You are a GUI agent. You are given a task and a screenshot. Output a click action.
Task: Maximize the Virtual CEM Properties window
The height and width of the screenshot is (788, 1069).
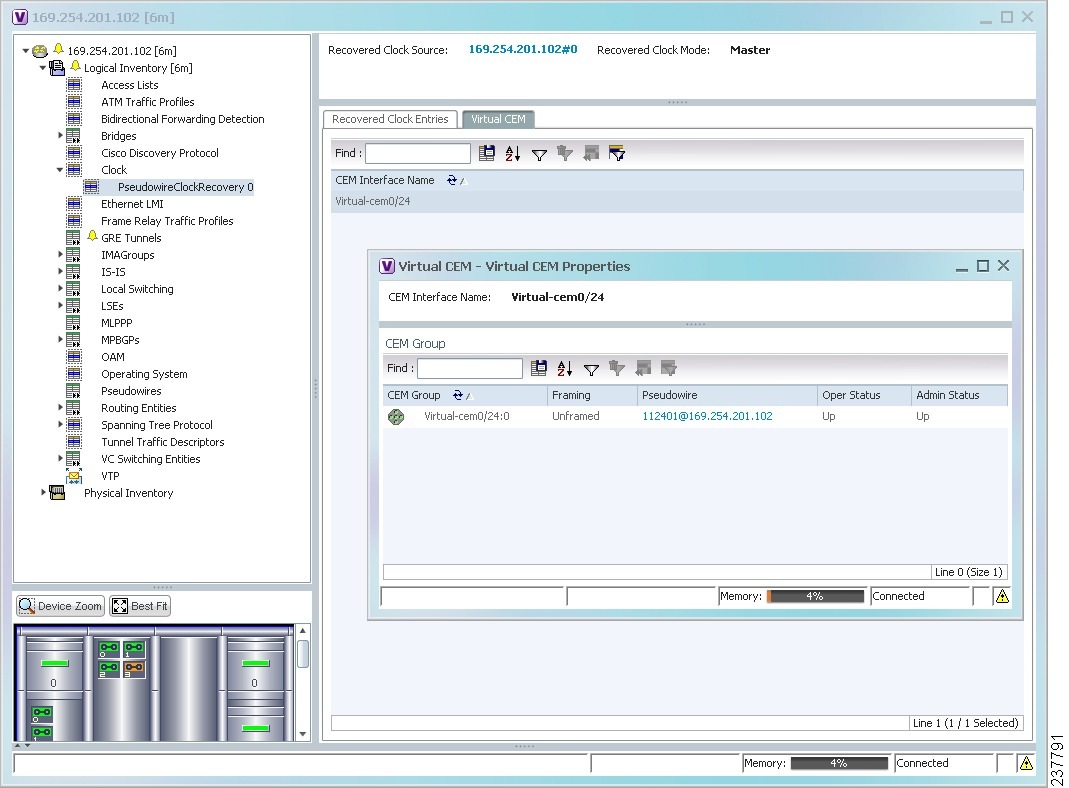(982, 266)
